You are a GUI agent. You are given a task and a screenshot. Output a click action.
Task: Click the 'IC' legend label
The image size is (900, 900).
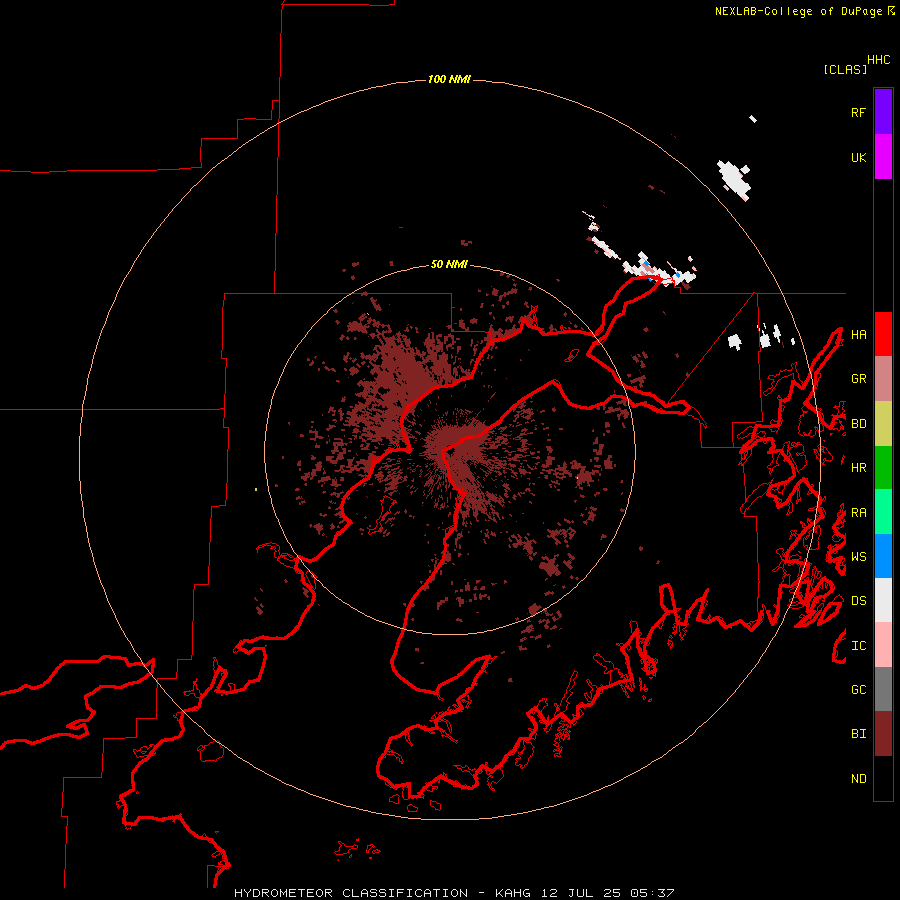click(x=858, y=646)
